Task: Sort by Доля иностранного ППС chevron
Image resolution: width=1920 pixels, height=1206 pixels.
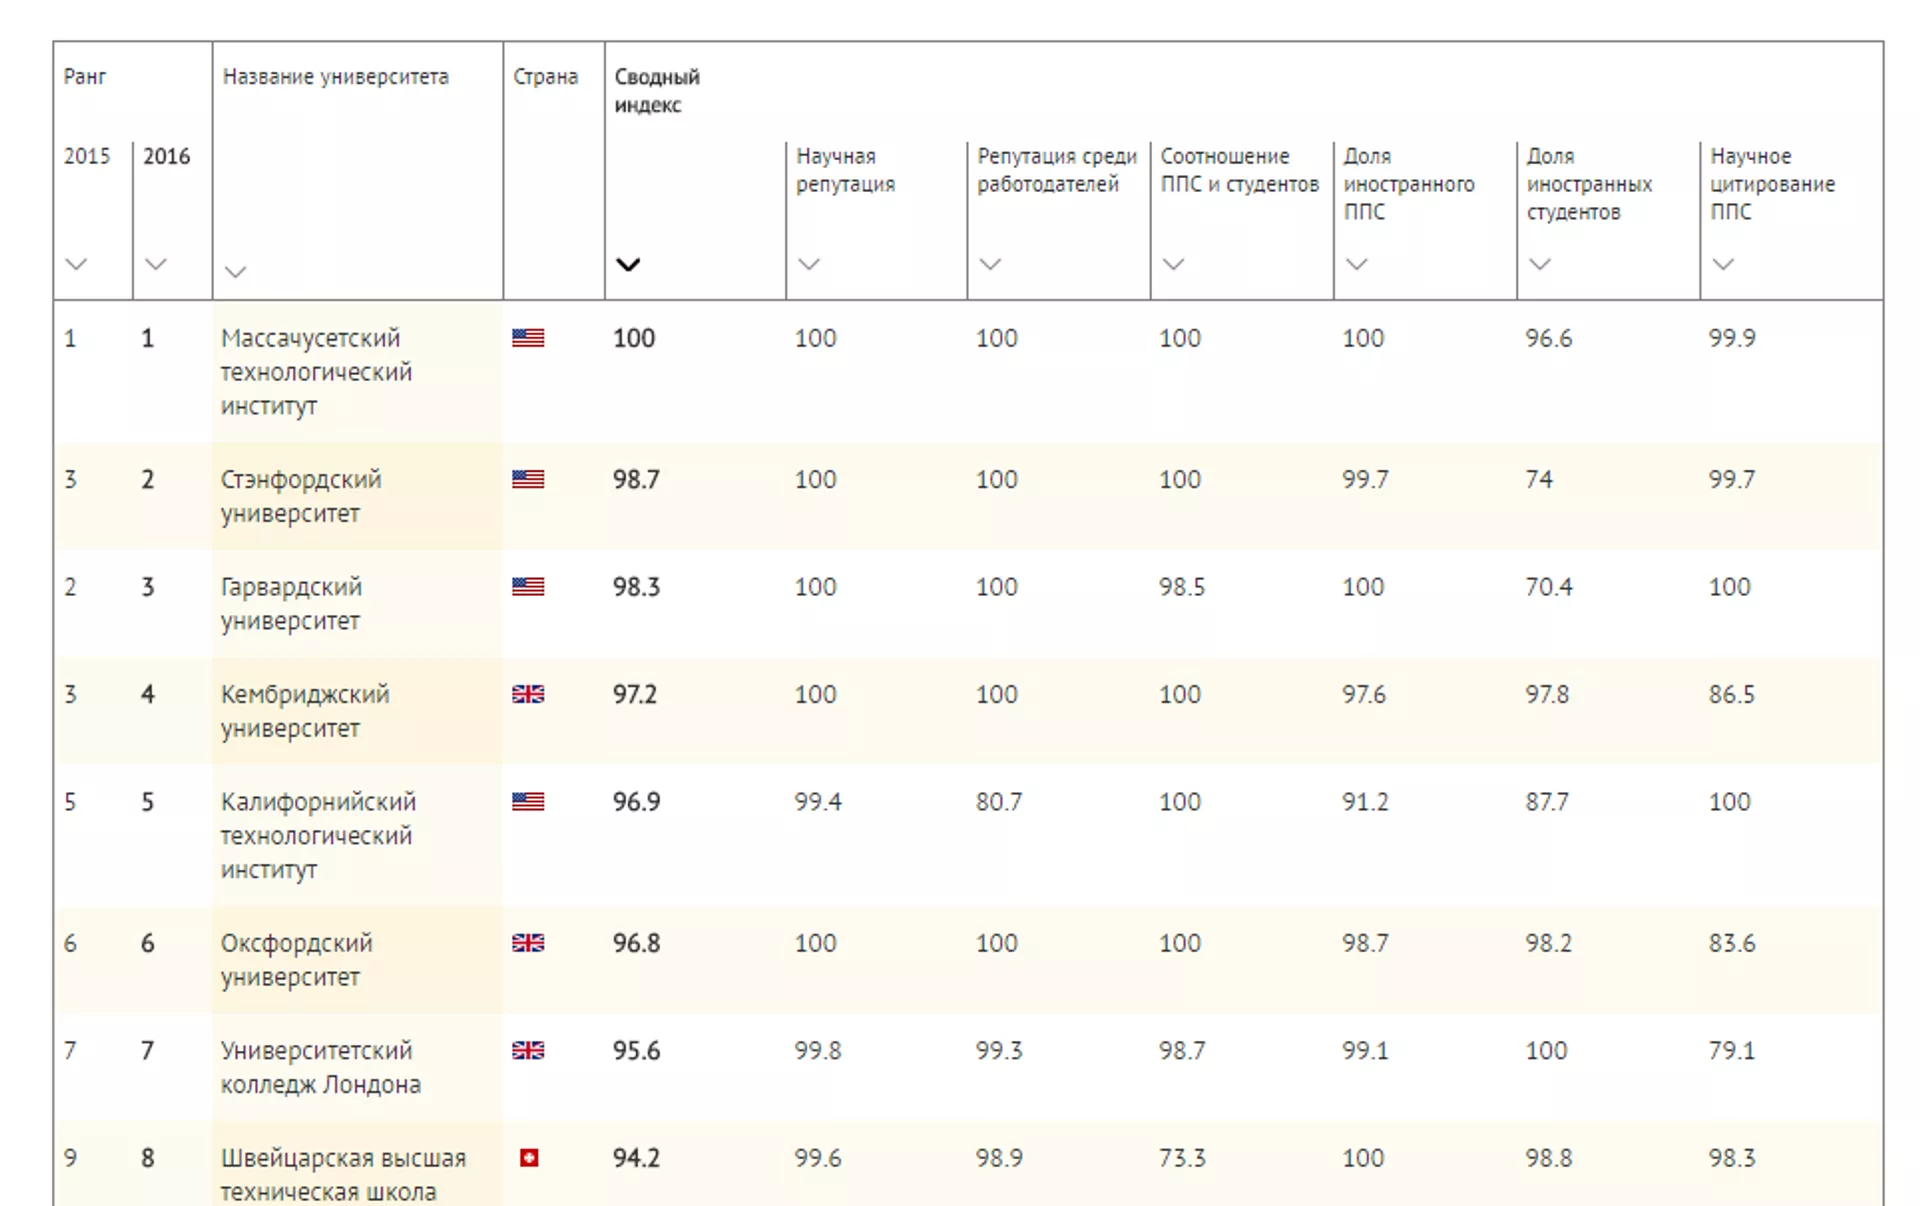Action: point(1356,264)
